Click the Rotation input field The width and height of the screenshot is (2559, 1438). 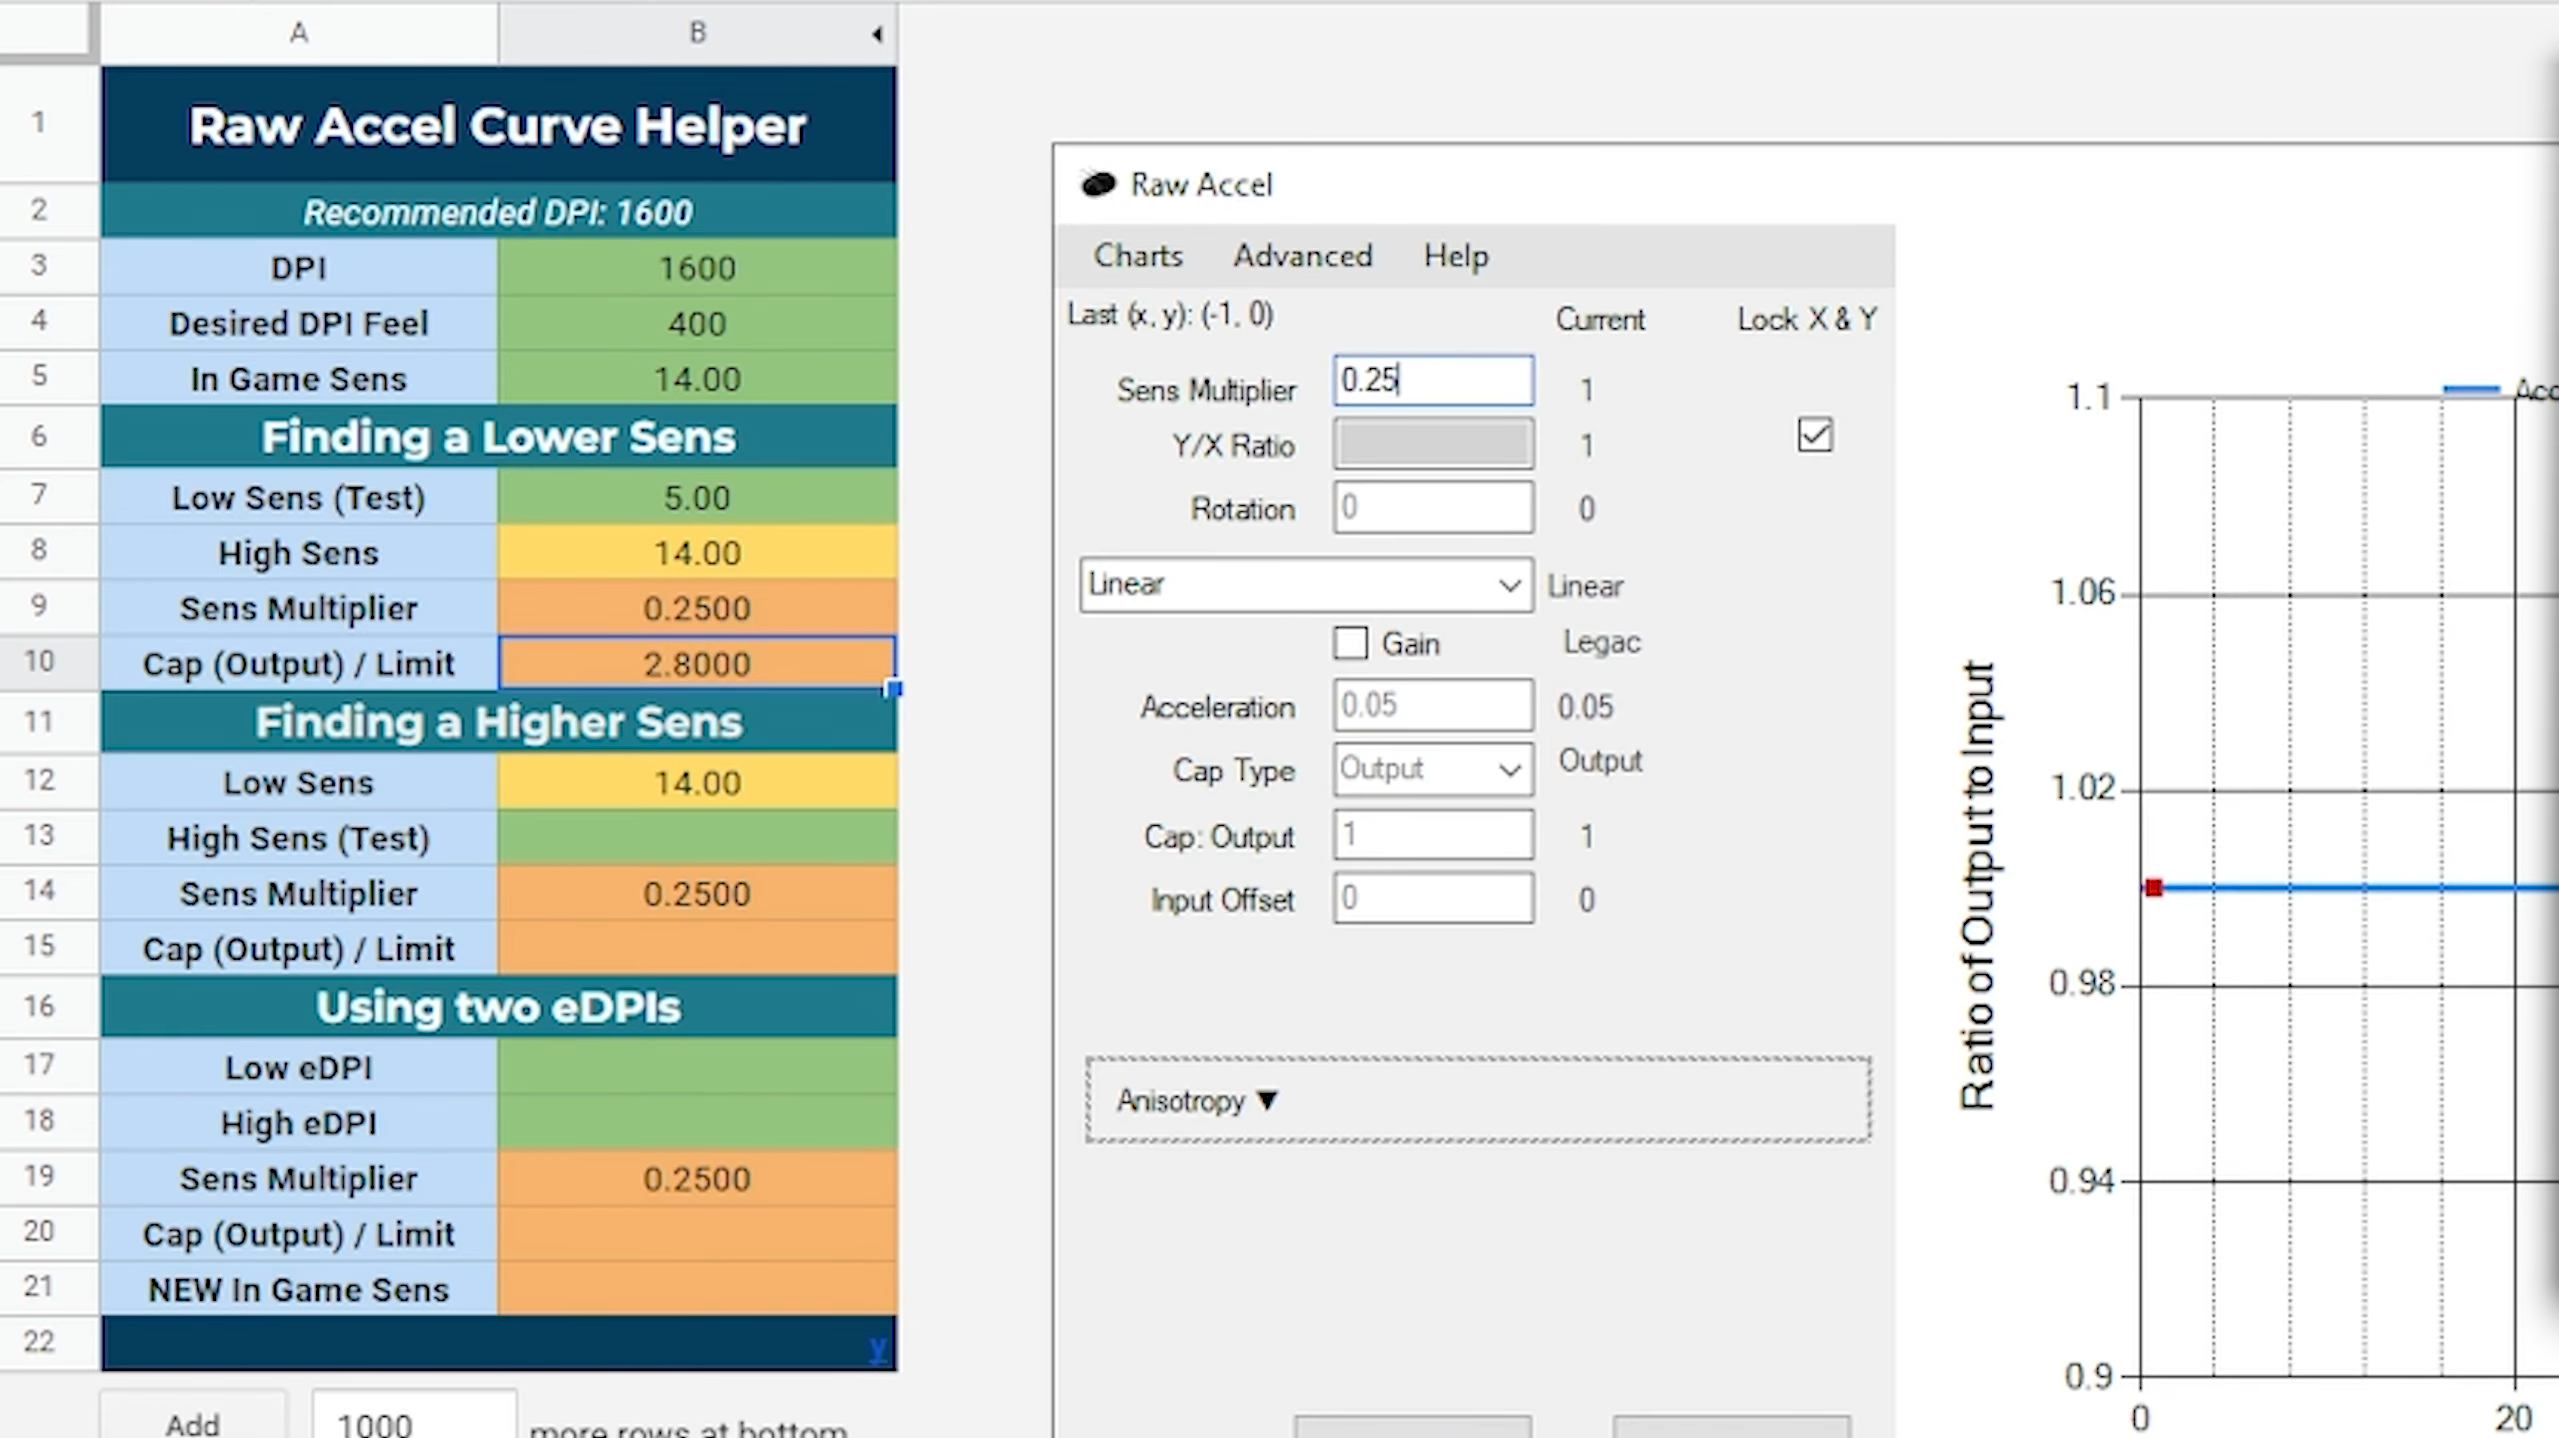point(1433,507)
